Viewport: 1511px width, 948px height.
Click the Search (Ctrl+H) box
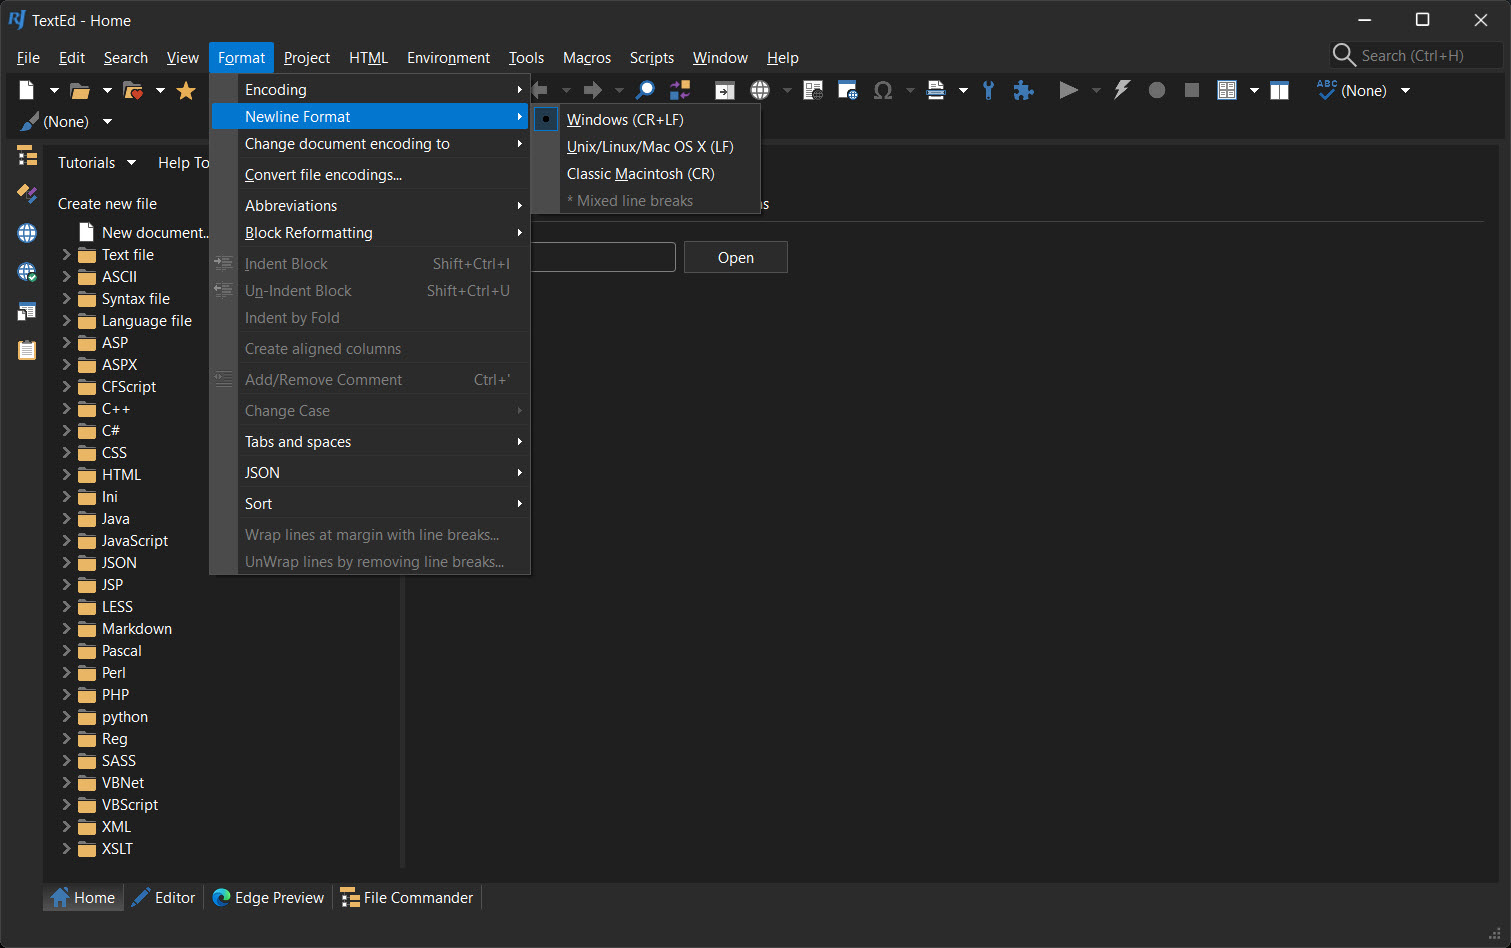coord(1417,56)
